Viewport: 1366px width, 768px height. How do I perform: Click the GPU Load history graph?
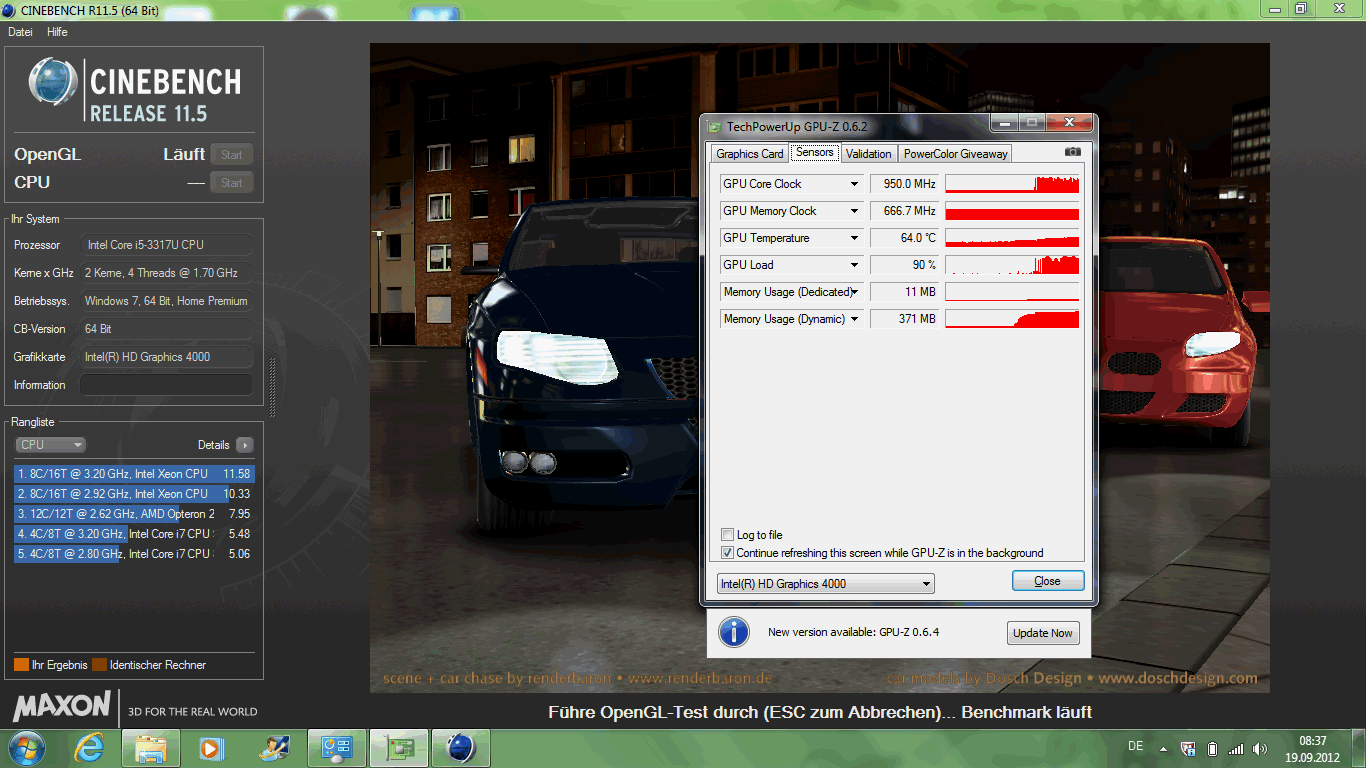tap(1012, 265)
